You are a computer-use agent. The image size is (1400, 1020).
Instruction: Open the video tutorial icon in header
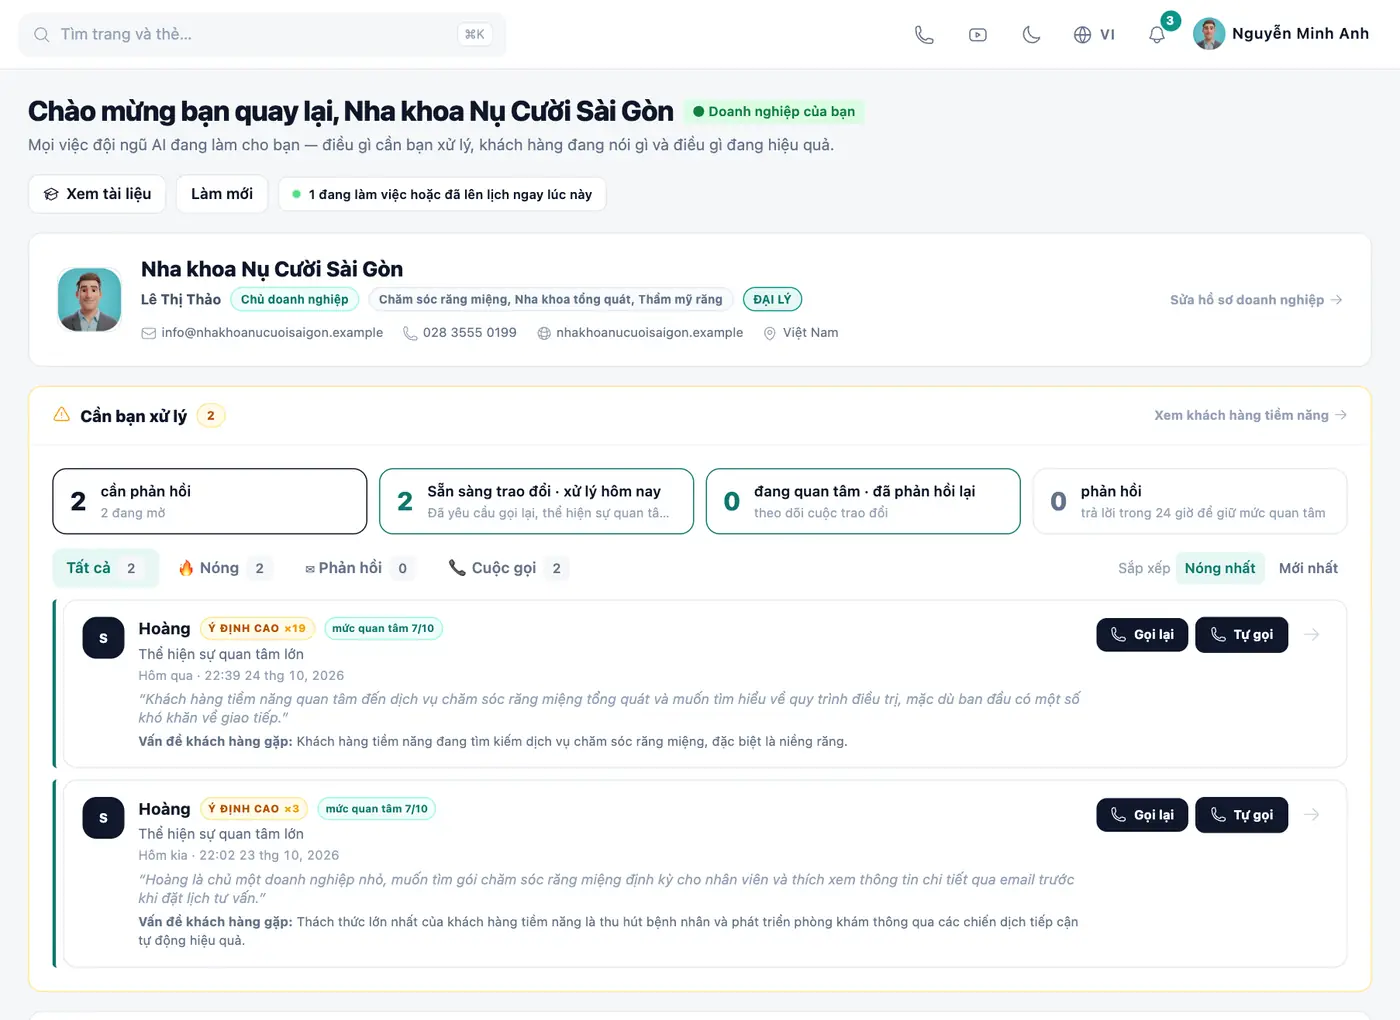(x=978, y=35)
